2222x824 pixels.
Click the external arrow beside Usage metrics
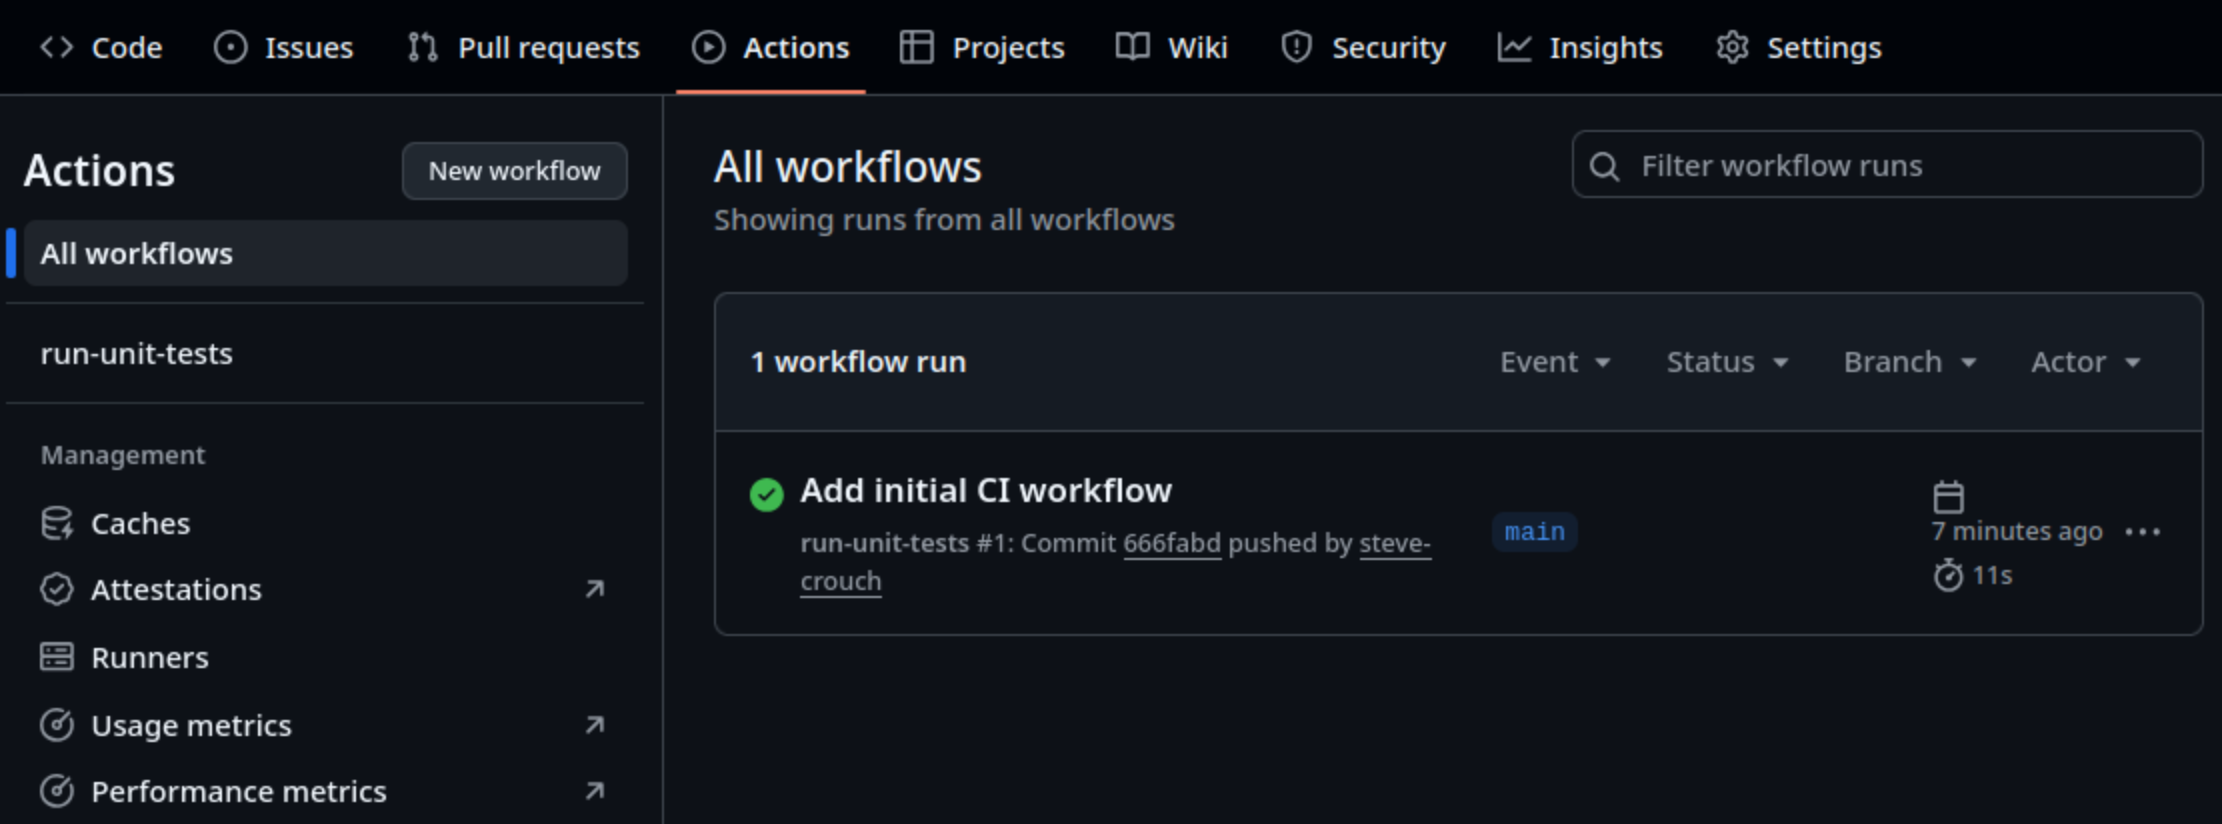coord(595,725)
